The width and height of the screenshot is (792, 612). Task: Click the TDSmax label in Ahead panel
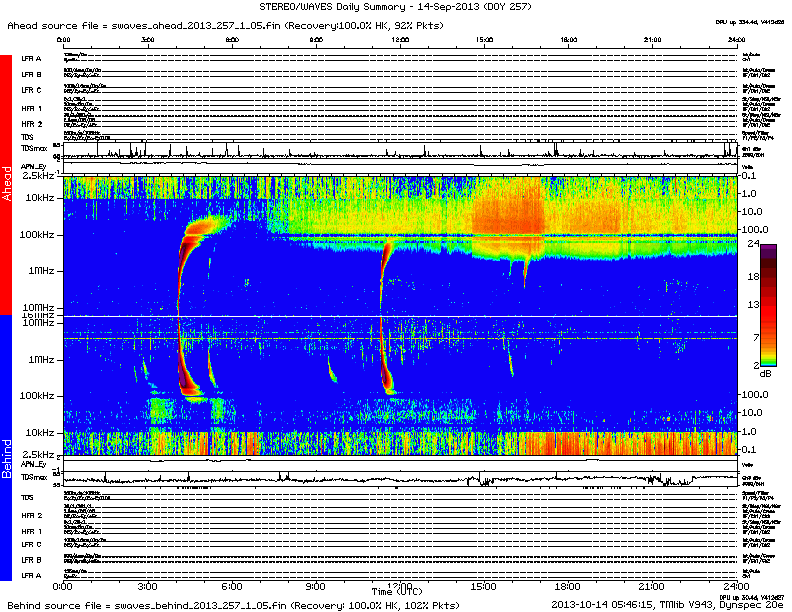tap(33, 150)
